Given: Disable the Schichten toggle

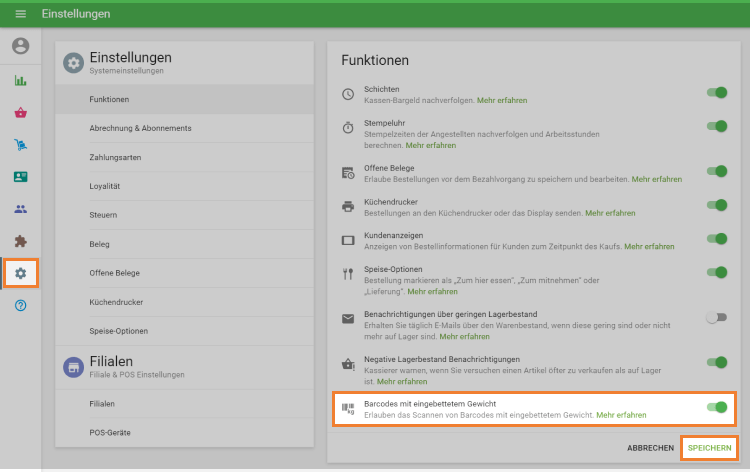Looking at the screenshot, I should pos(716,93).
